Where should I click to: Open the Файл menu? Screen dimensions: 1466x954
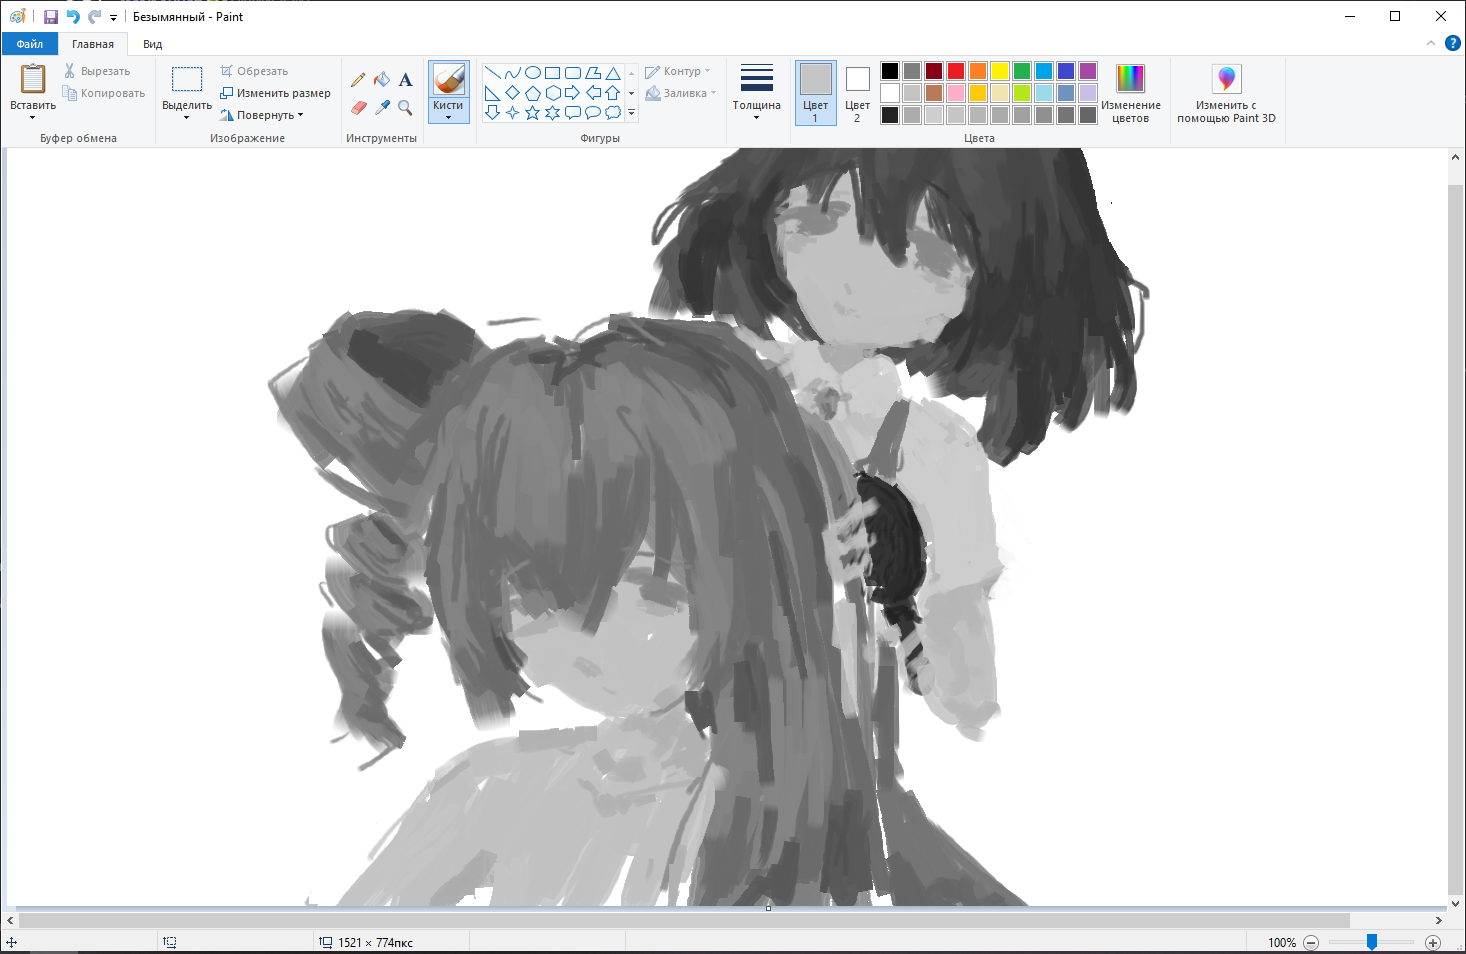coord(30,44)
